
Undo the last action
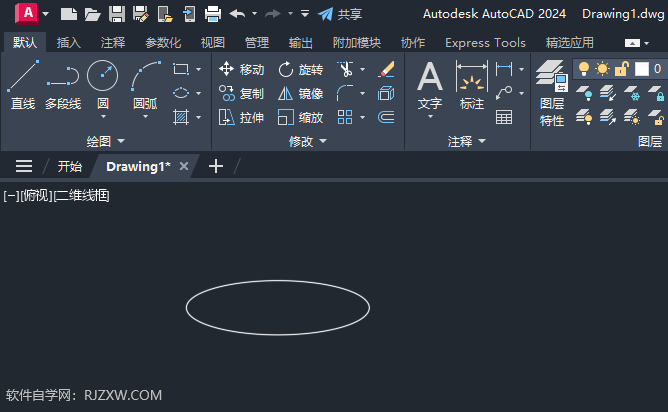237,14
